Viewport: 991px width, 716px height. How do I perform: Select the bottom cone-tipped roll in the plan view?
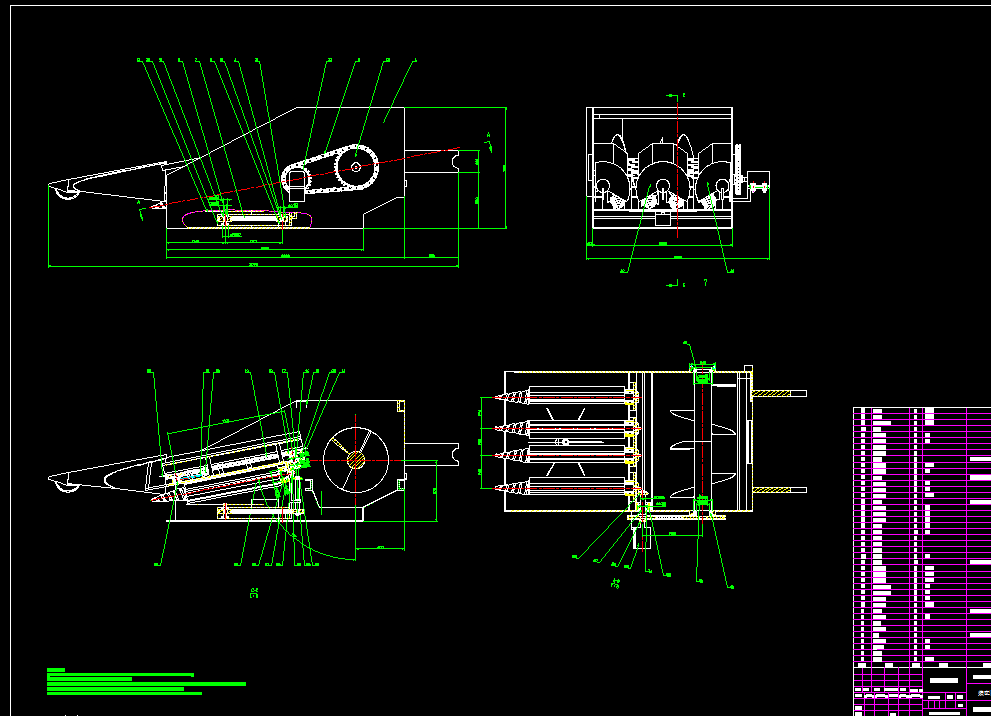pyautogui.click(x=566, y=487)
